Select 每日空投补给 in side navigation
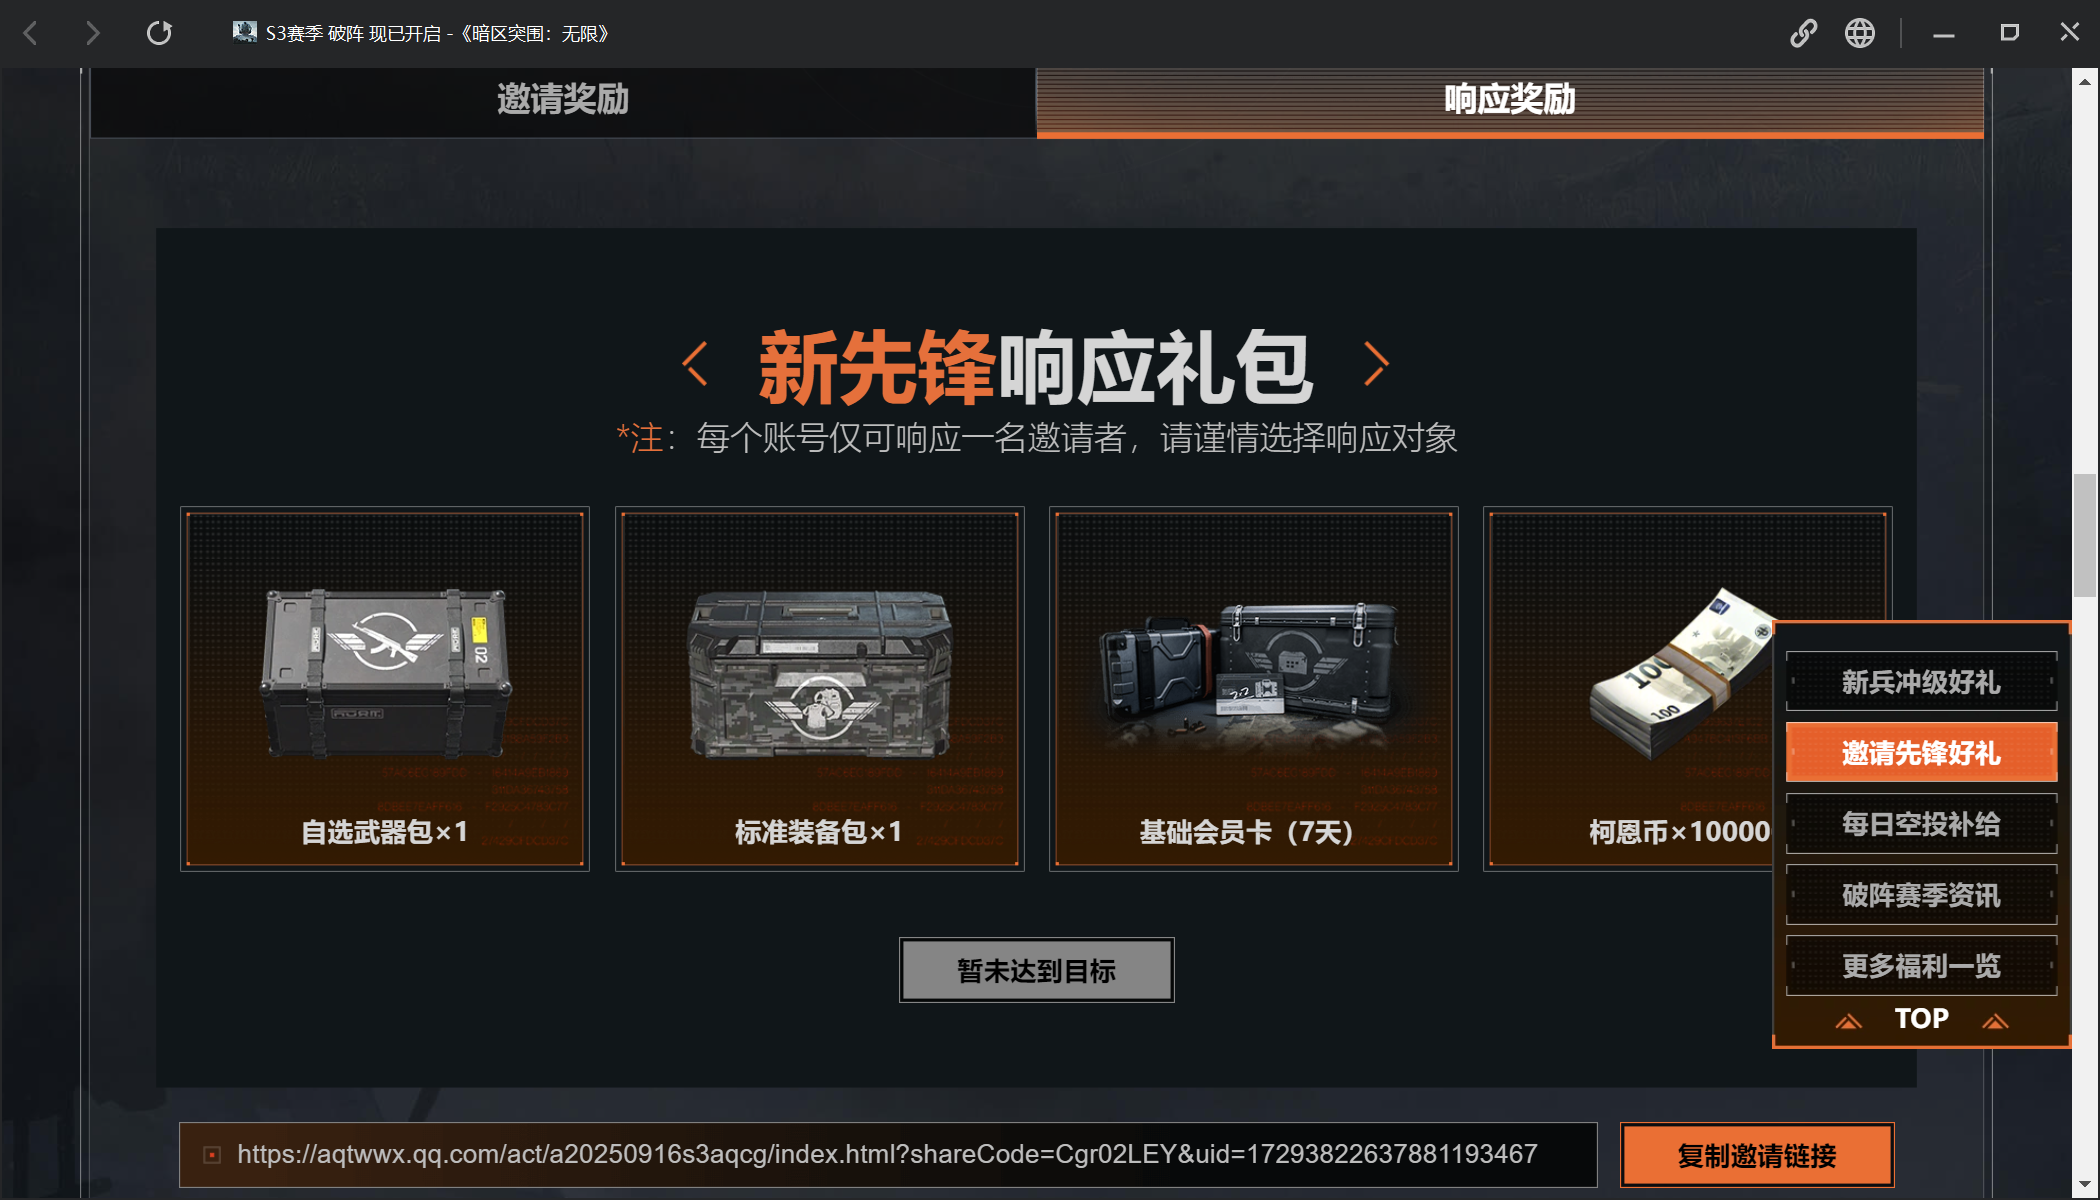 1921,824
